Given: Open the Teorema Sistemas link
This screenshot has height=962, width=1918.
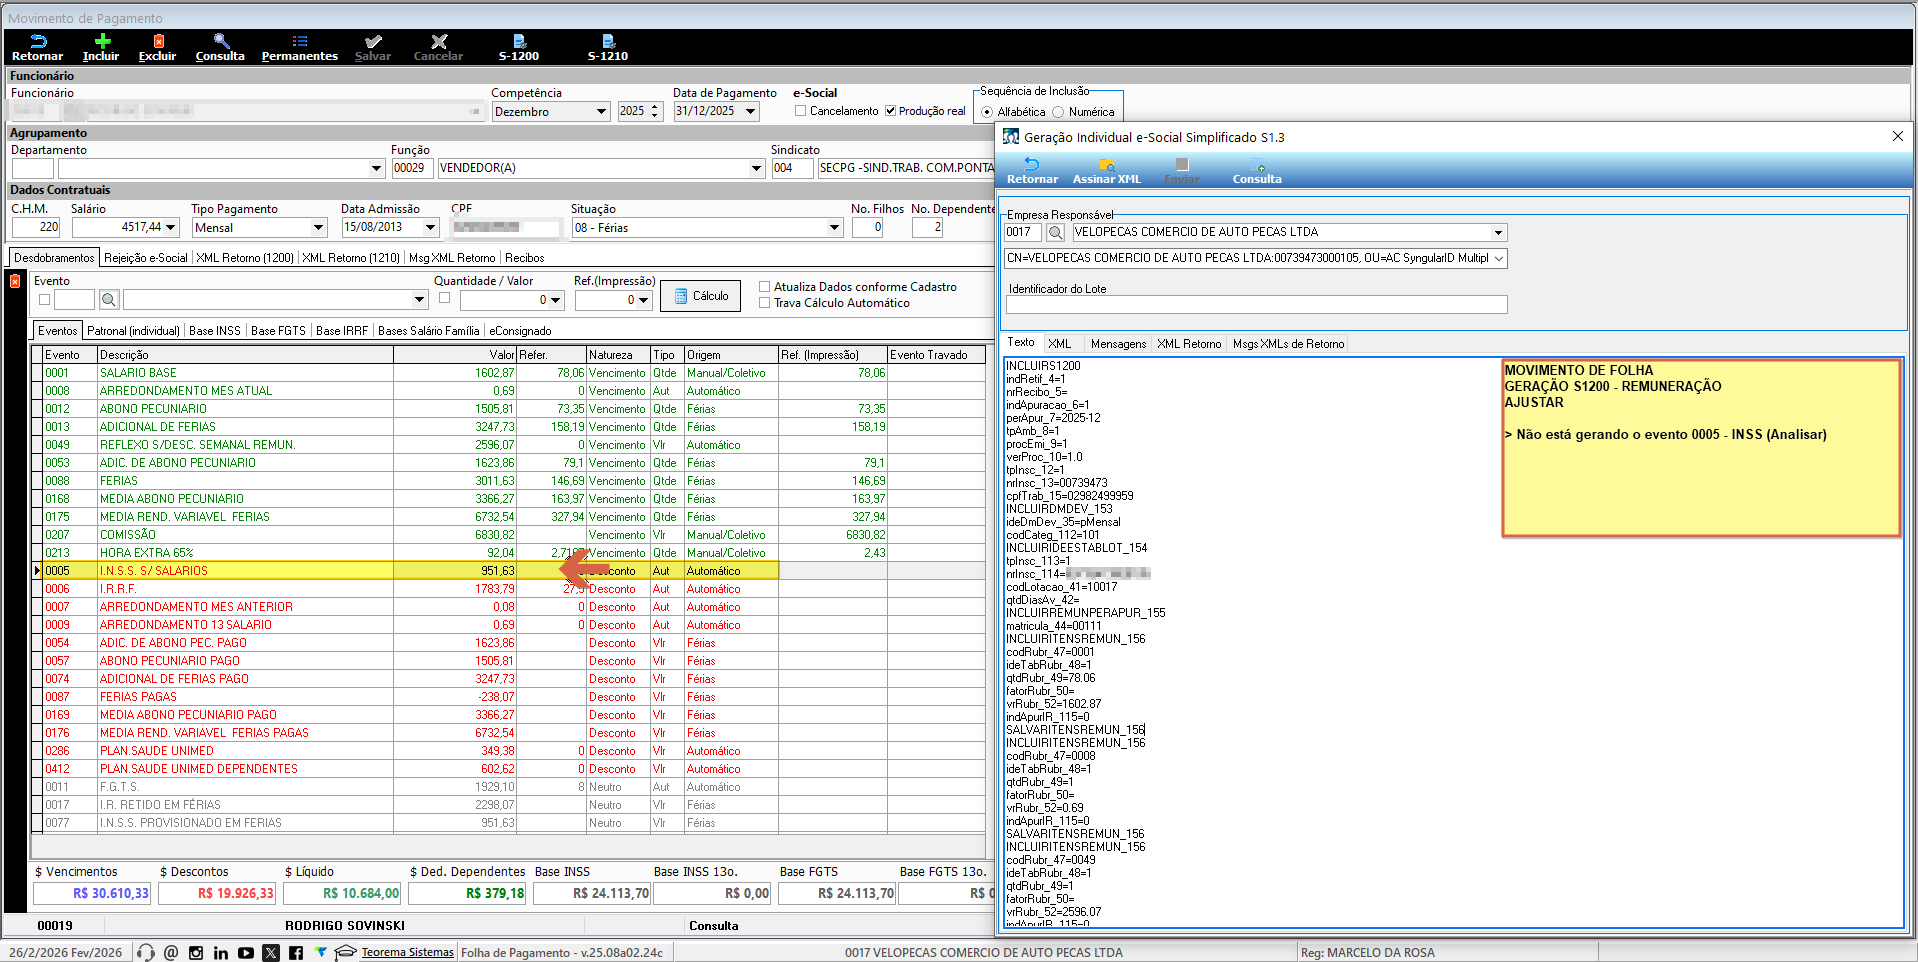Looking at the screenshot, I should click(407, 952).
